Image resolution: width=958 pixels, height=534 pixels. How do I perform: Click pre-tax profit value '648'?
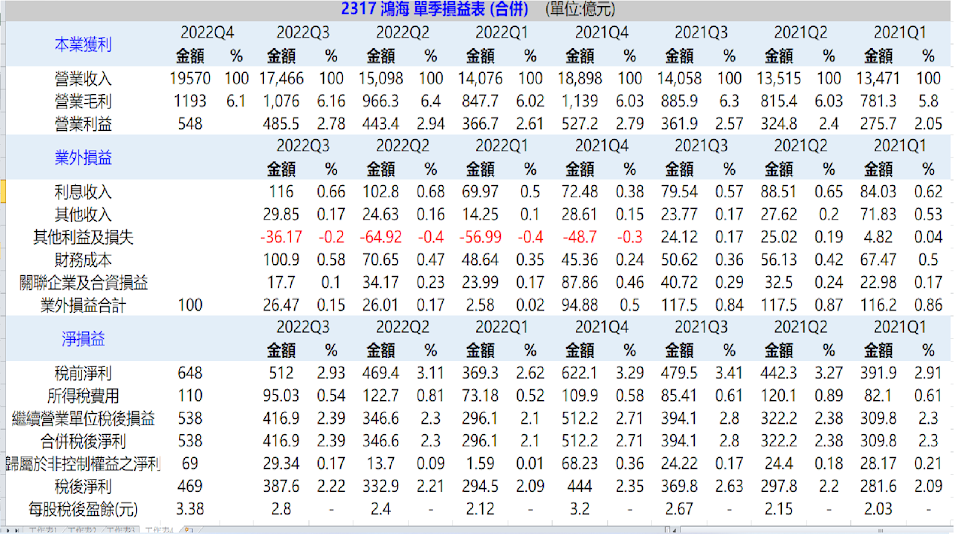(190, 373)
